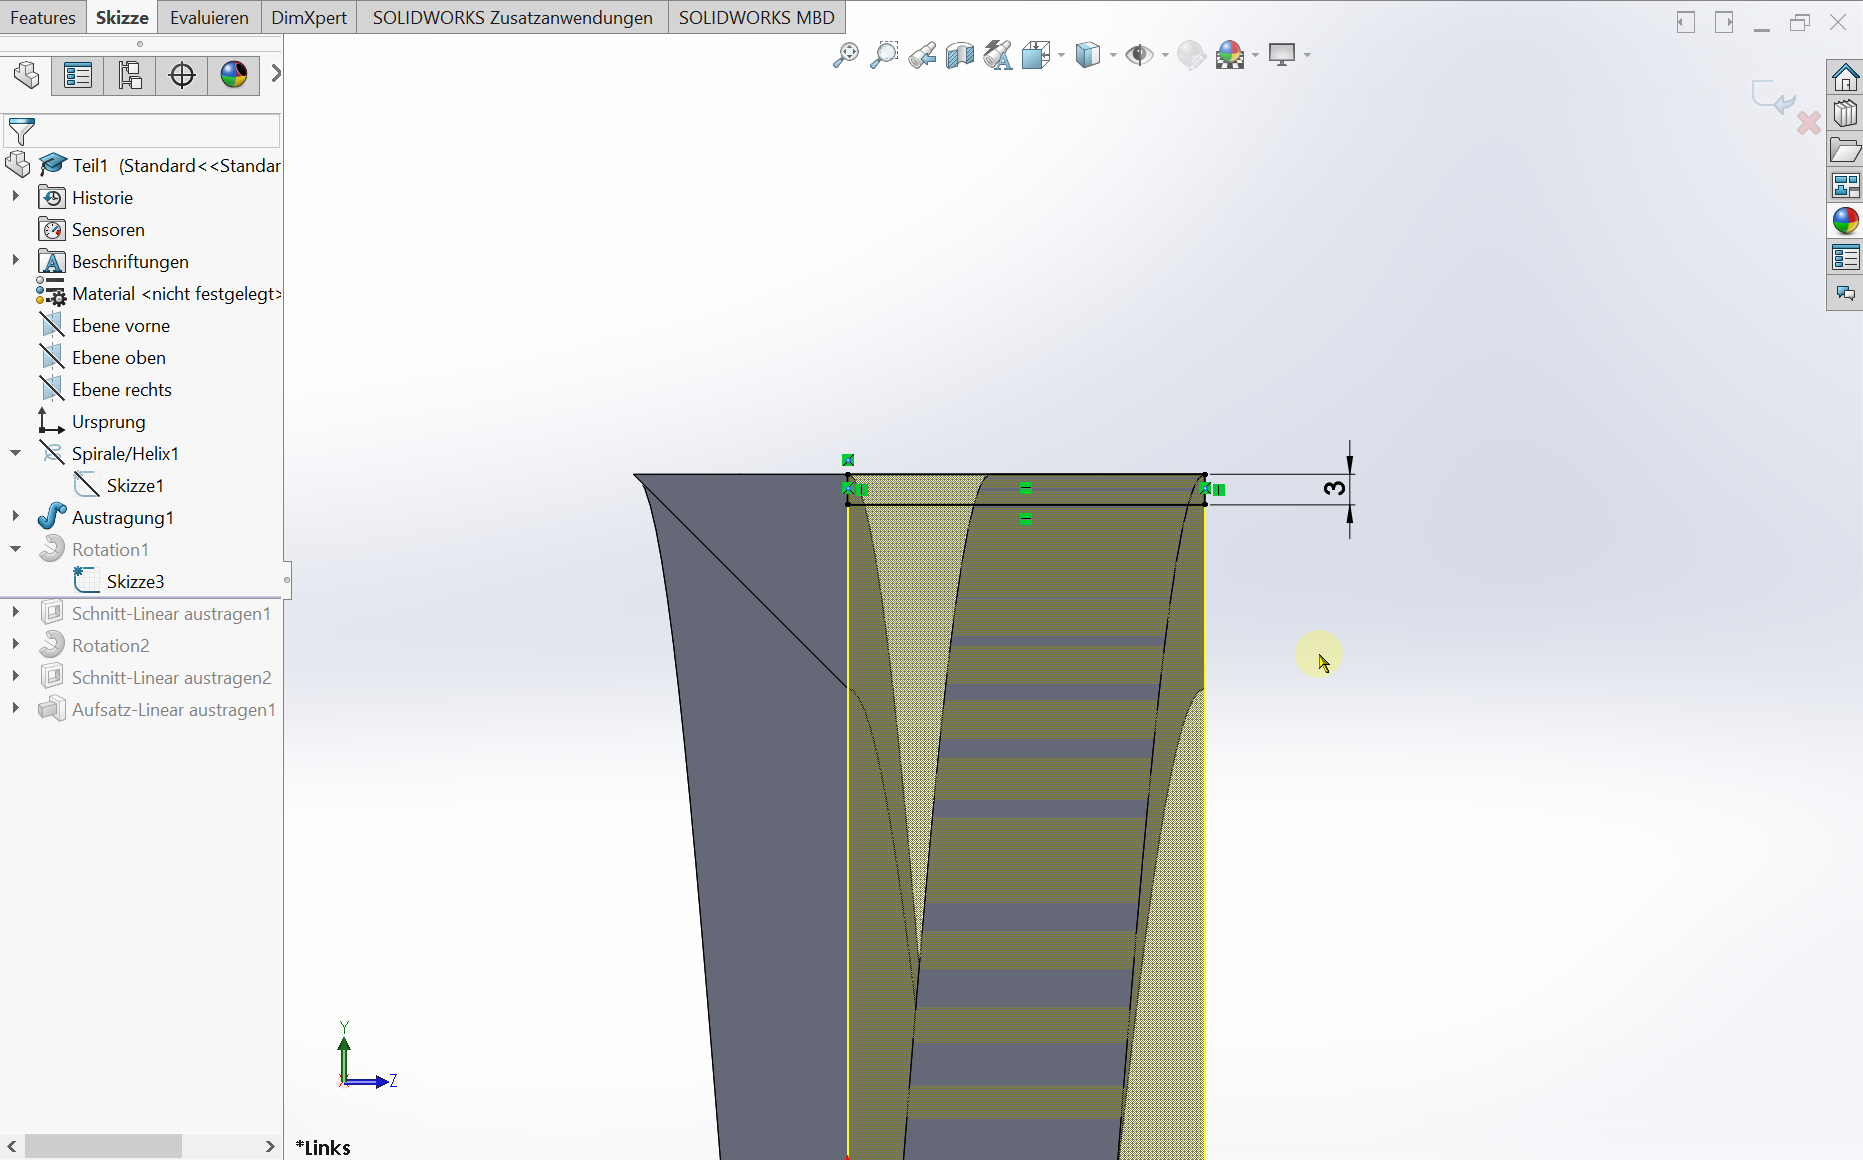Click the Zoom to Fit magnifier icon

click(846, 55)
